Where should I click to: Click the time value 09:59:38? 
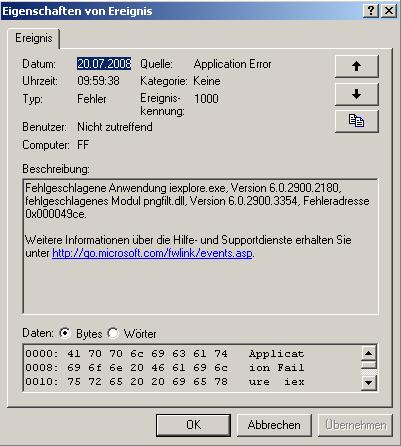(98, 81)
